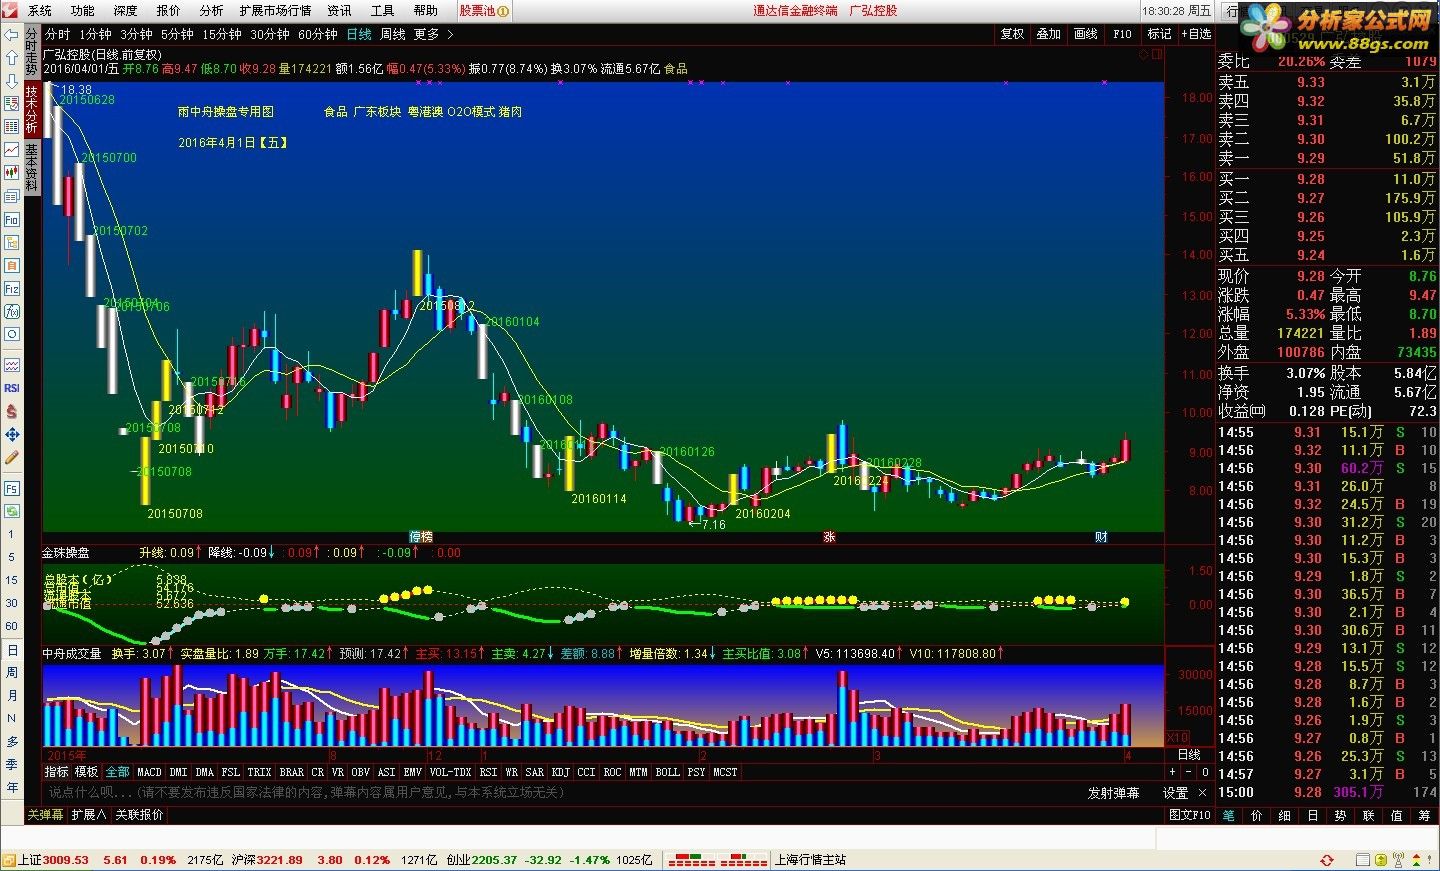Open the 系统 menu
This screenshot has height=871, width=1440.
coord(40,10)
